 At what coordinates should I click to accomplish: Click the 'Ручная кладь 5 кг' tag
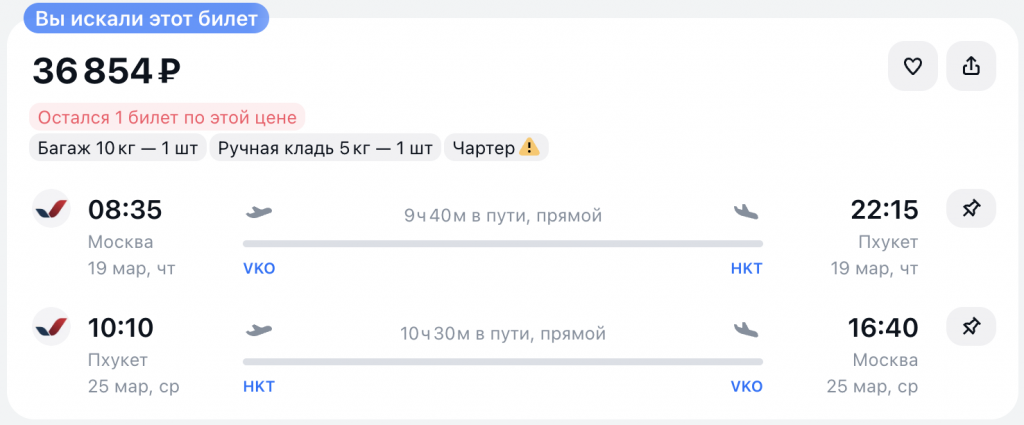pos(325,148)
